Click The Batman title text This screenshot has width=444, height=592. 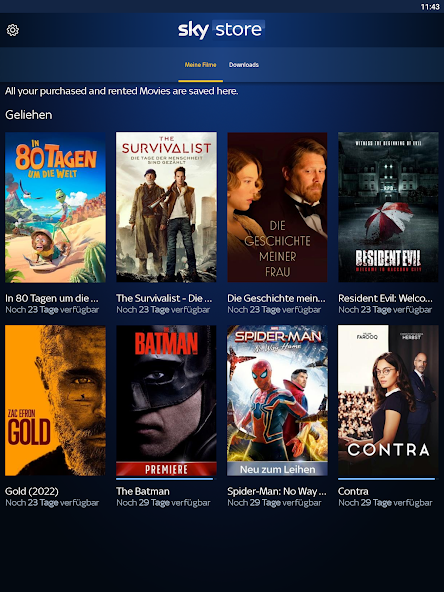(x=143, y=491)
